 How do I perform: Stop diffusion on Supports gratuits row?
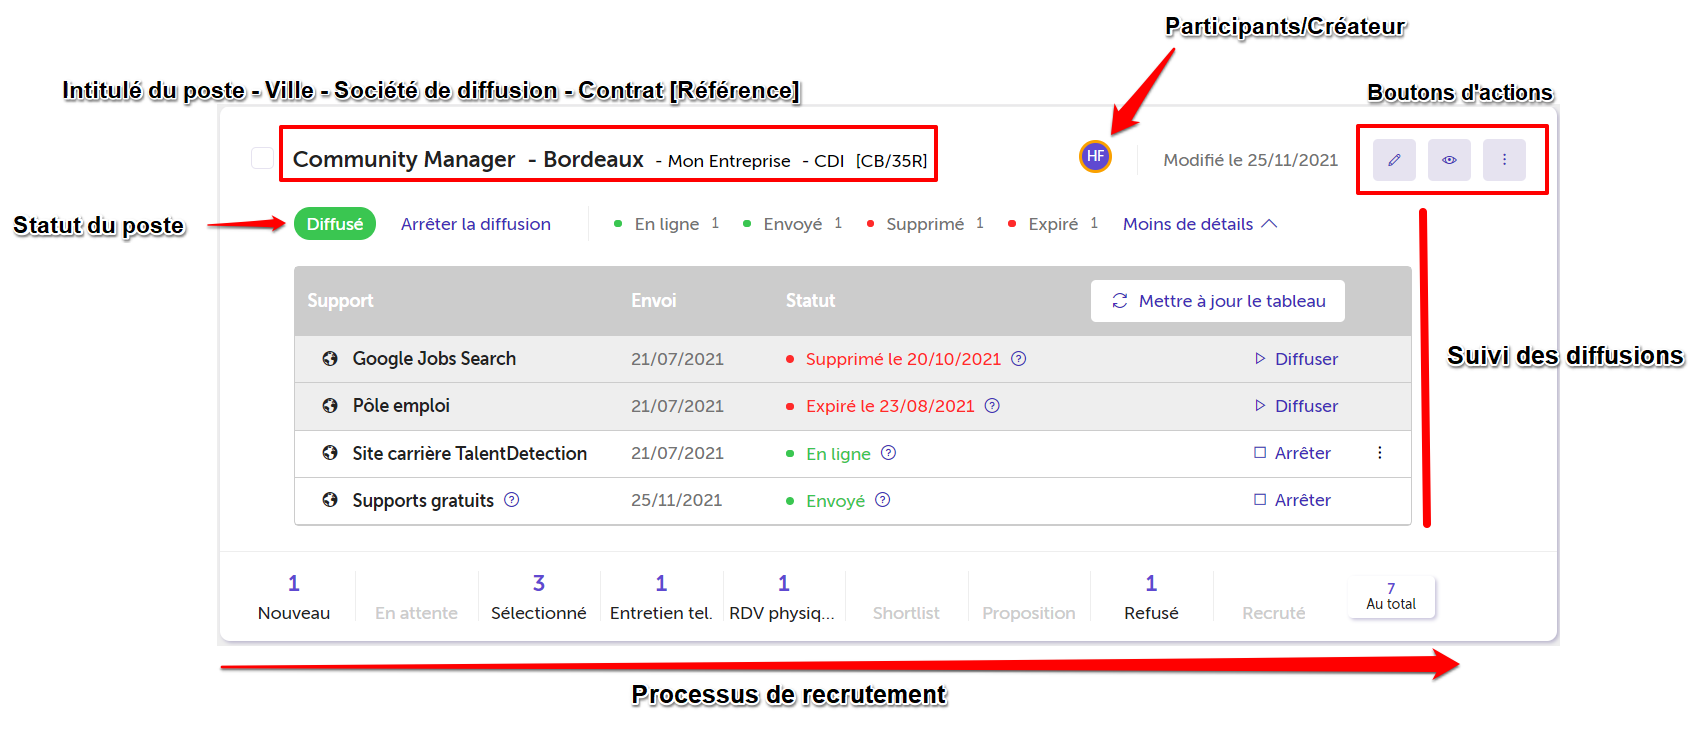[x=1293, y=500]
